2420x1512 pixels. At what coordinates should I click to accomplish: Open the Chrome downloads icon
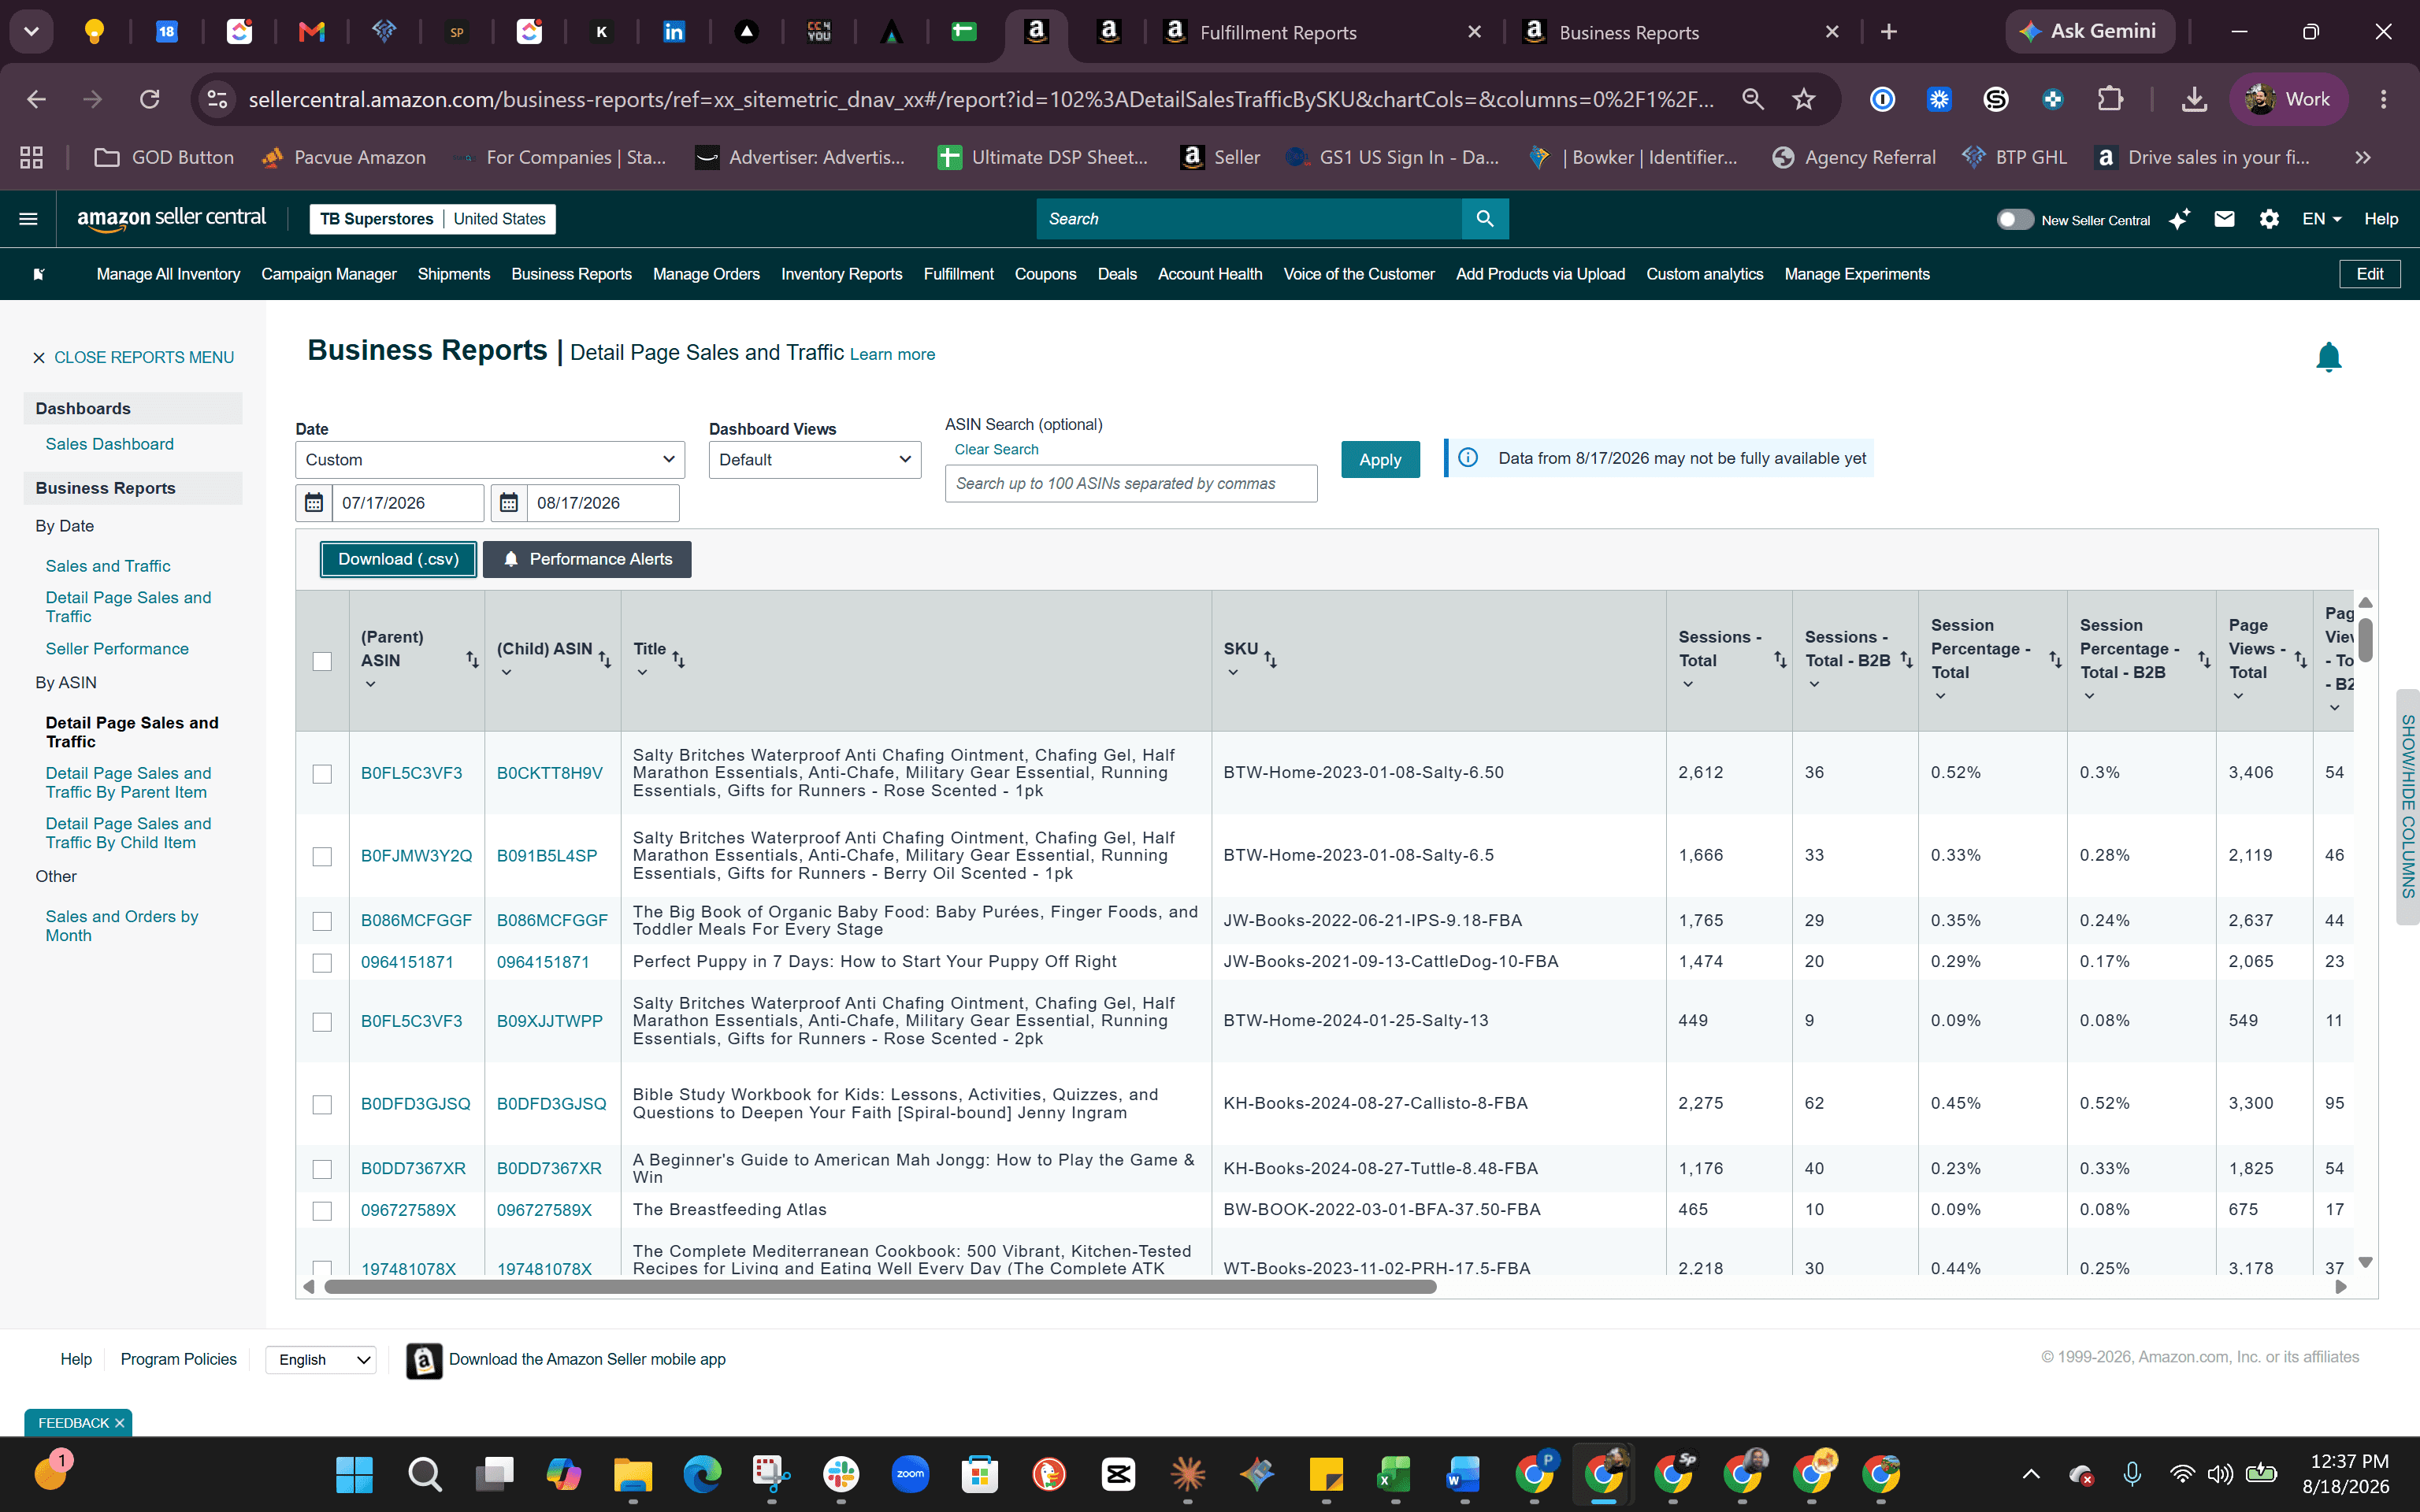click(x=2194, y=99)
